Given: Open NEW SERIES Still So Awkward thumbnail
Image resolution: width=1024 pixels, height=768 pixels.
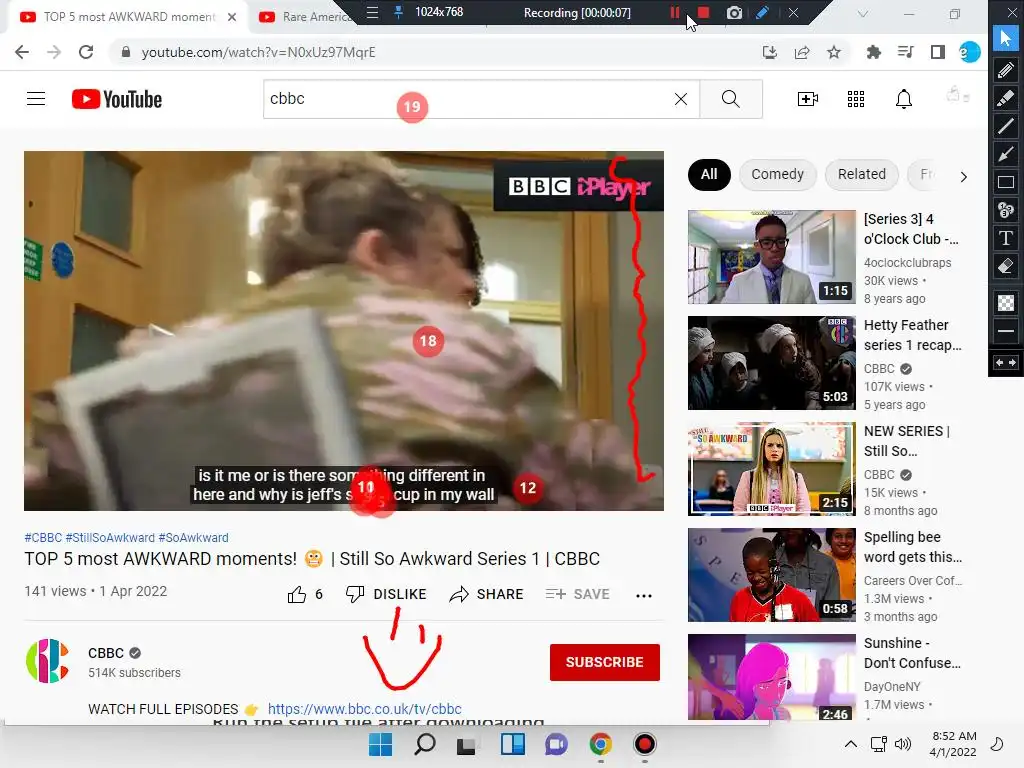Looking at the screenshot, I should 771,469.
